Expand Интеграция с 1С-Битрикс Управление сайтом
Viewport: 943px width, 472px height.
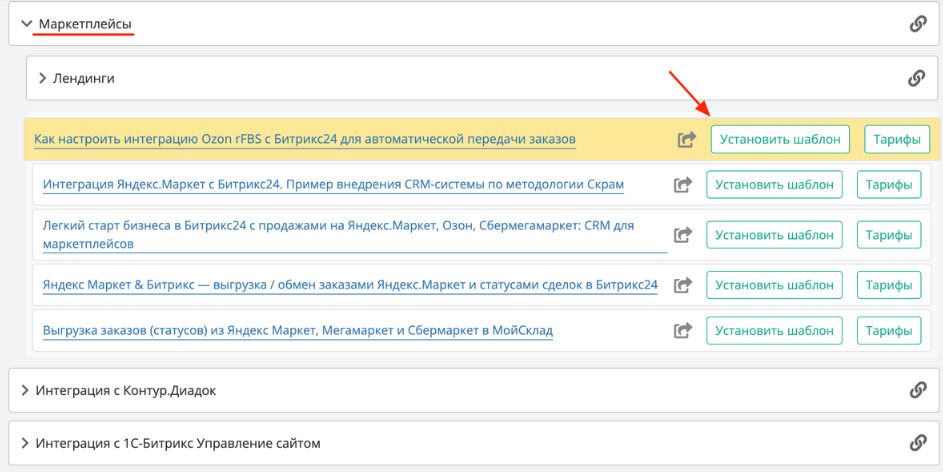coord(25,442)
